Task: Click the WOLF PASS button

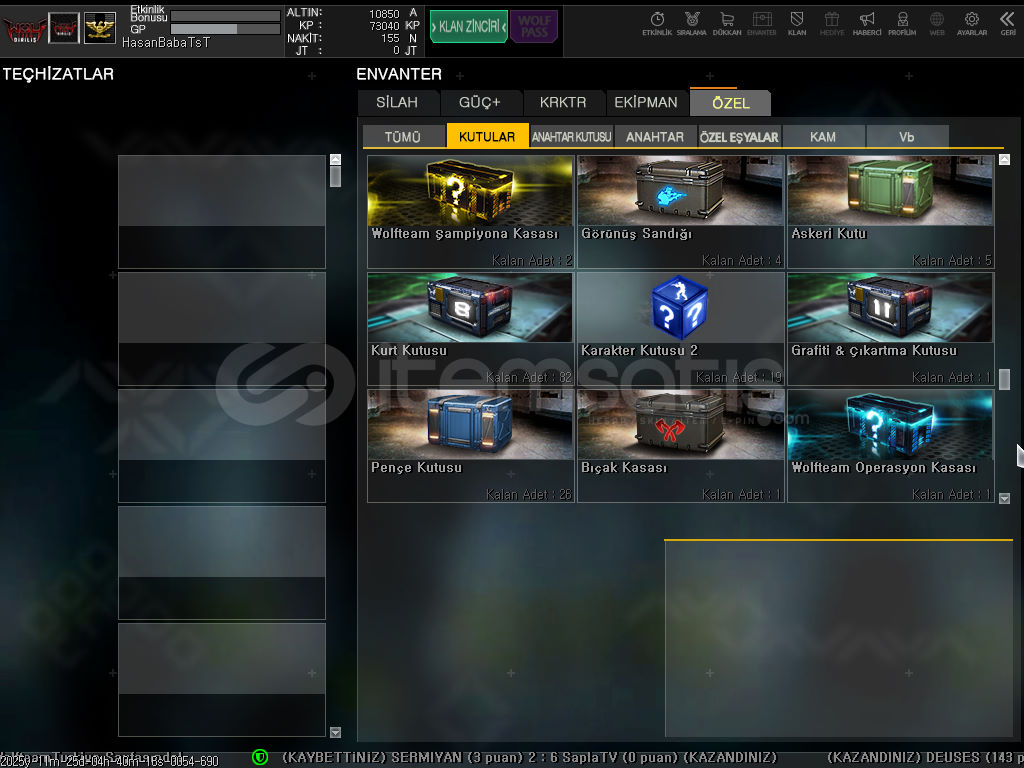Action: (534, 27)
